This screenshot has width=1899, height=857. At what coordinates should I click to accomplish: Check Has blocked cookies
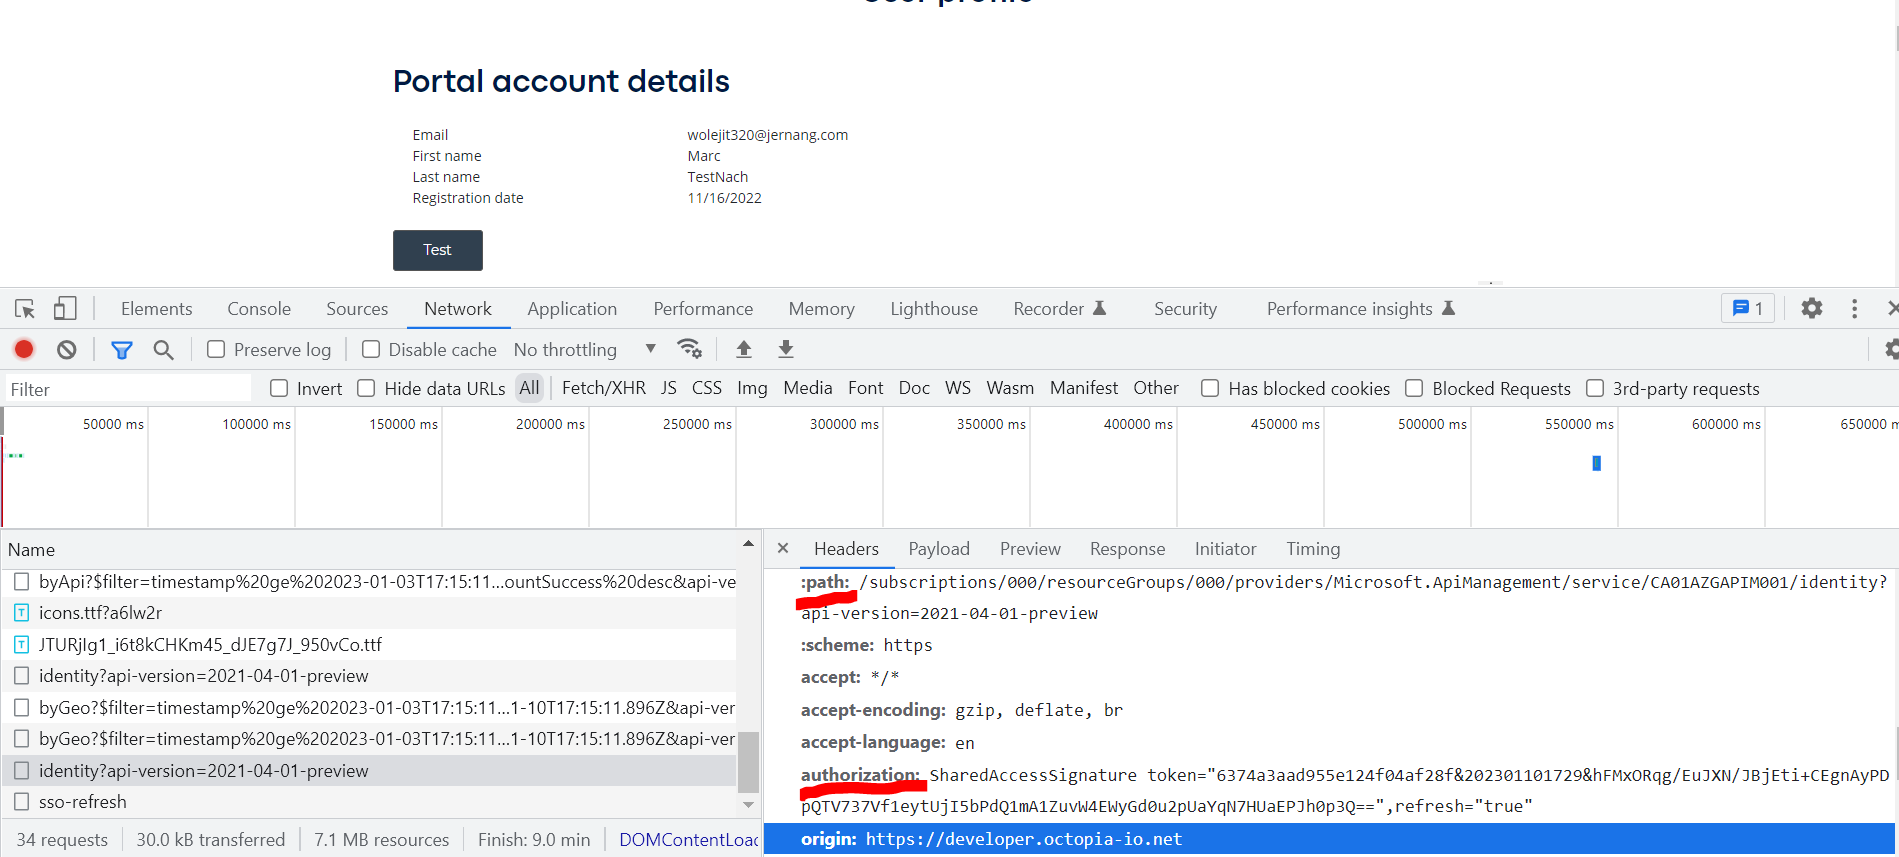click(x=1210, y=388)
